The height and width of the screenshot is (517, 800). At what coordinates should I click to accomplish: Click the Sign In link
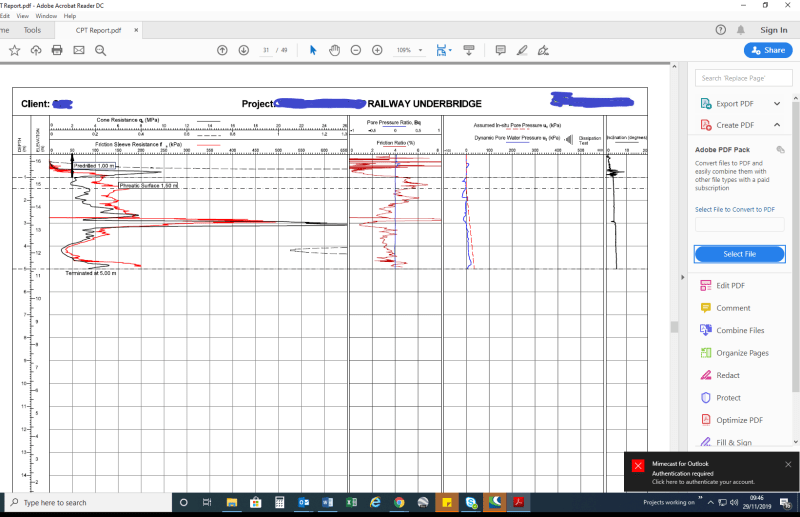click(773, 30)
